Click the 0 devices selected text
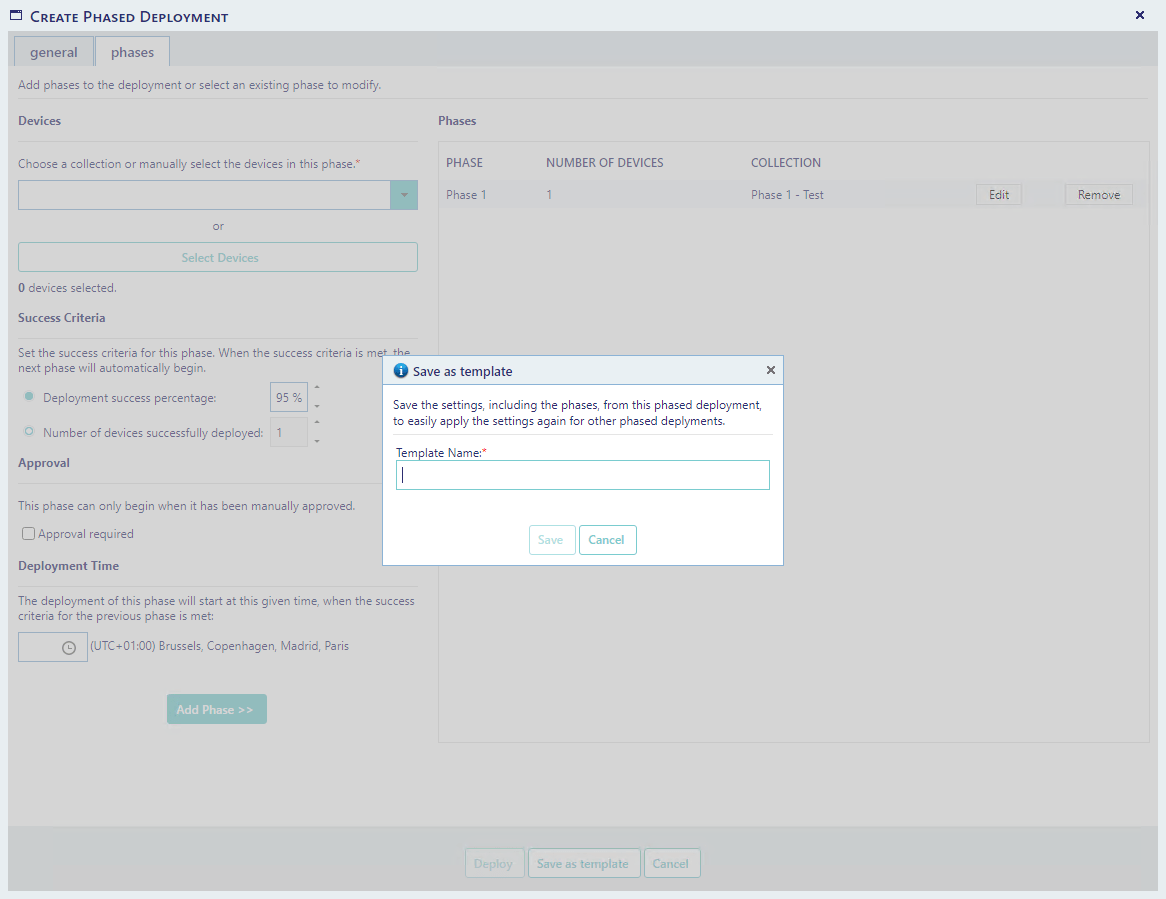This screenshot has width=1166, height=899. click(x=67, y=288)
